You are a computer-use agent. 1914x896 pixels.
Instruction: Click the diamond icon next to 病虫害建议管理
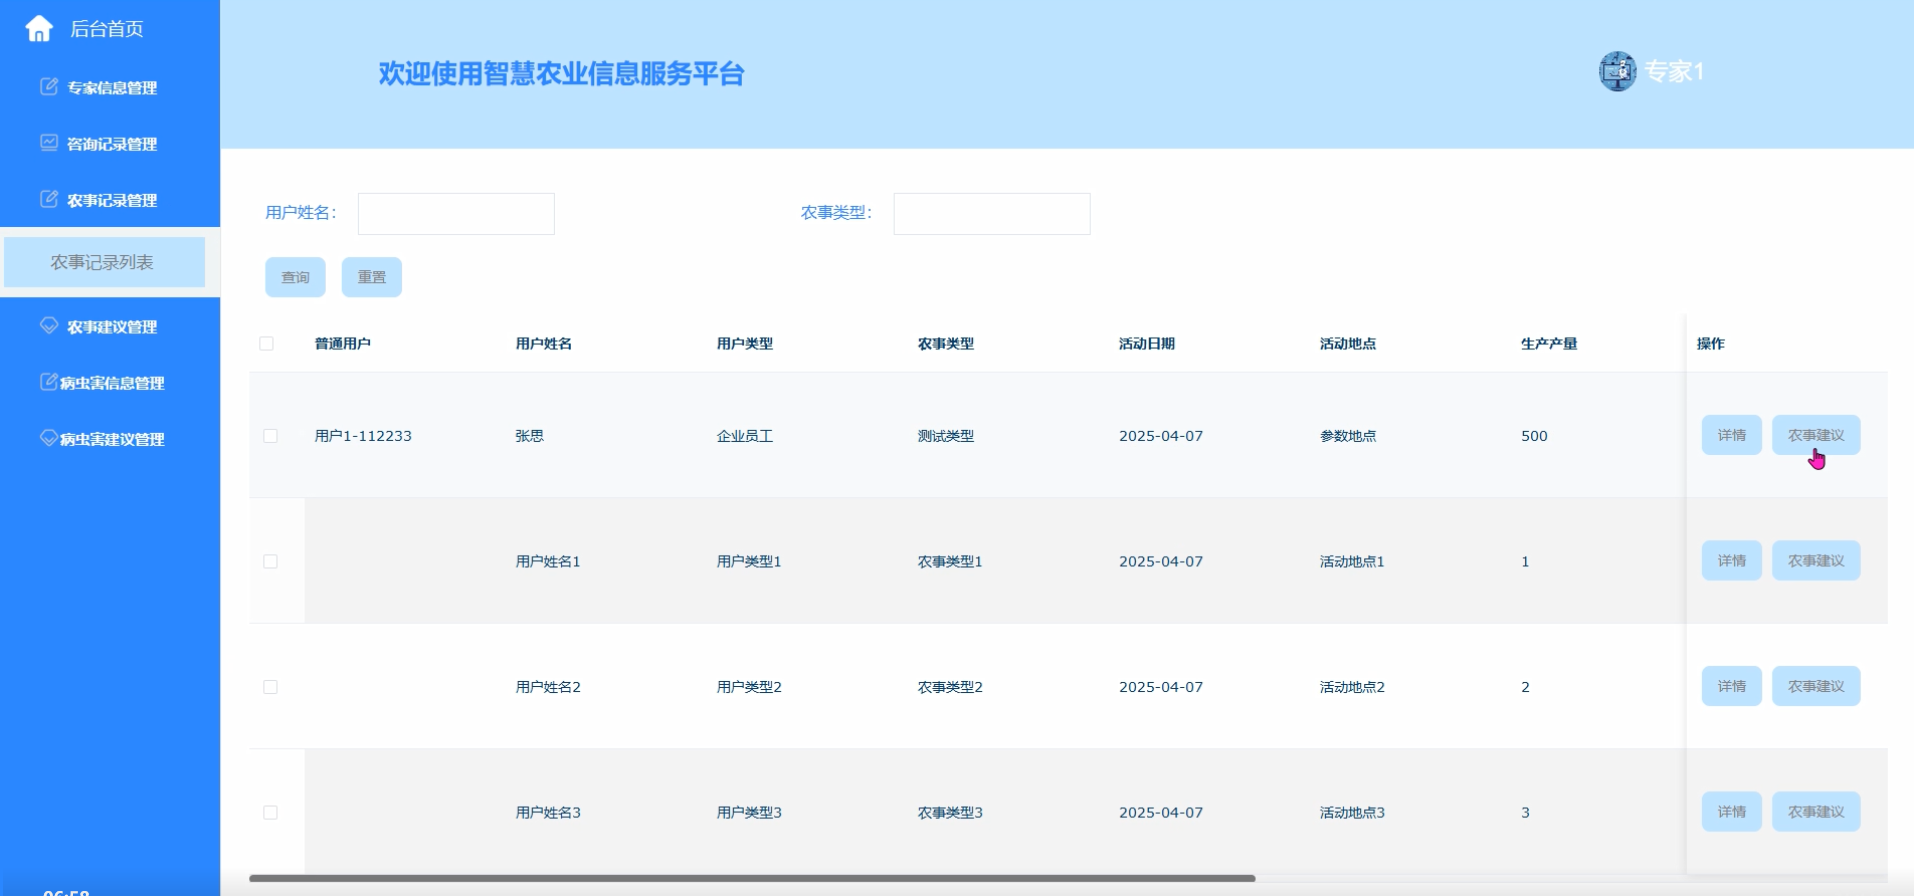[48, 437]
